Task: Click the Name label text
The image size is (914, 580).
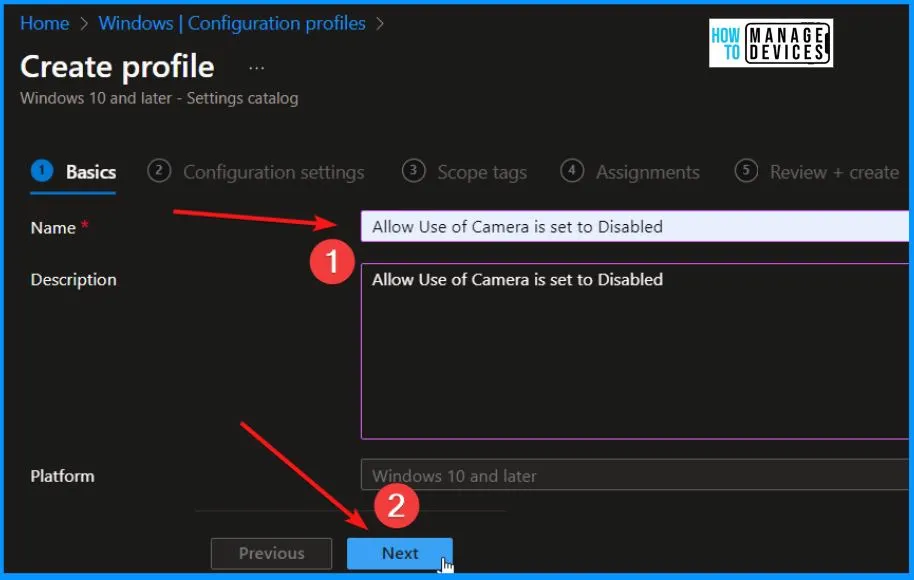Action: tap(53, 227)
